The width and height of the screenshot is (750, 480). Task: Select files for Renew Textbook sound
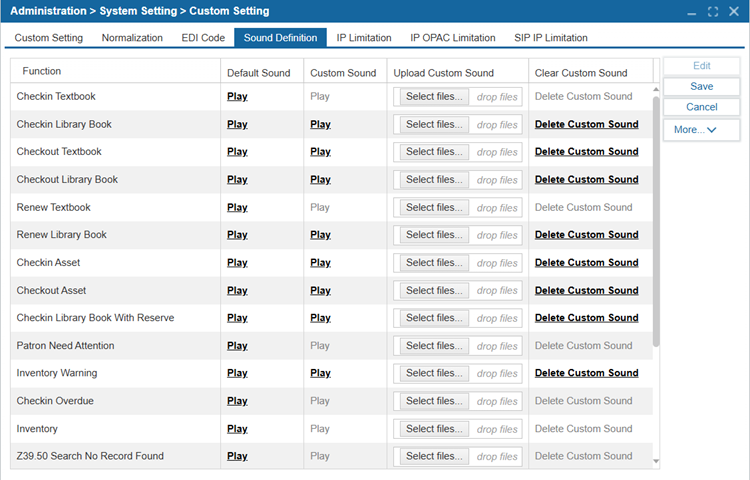(434, 208)
